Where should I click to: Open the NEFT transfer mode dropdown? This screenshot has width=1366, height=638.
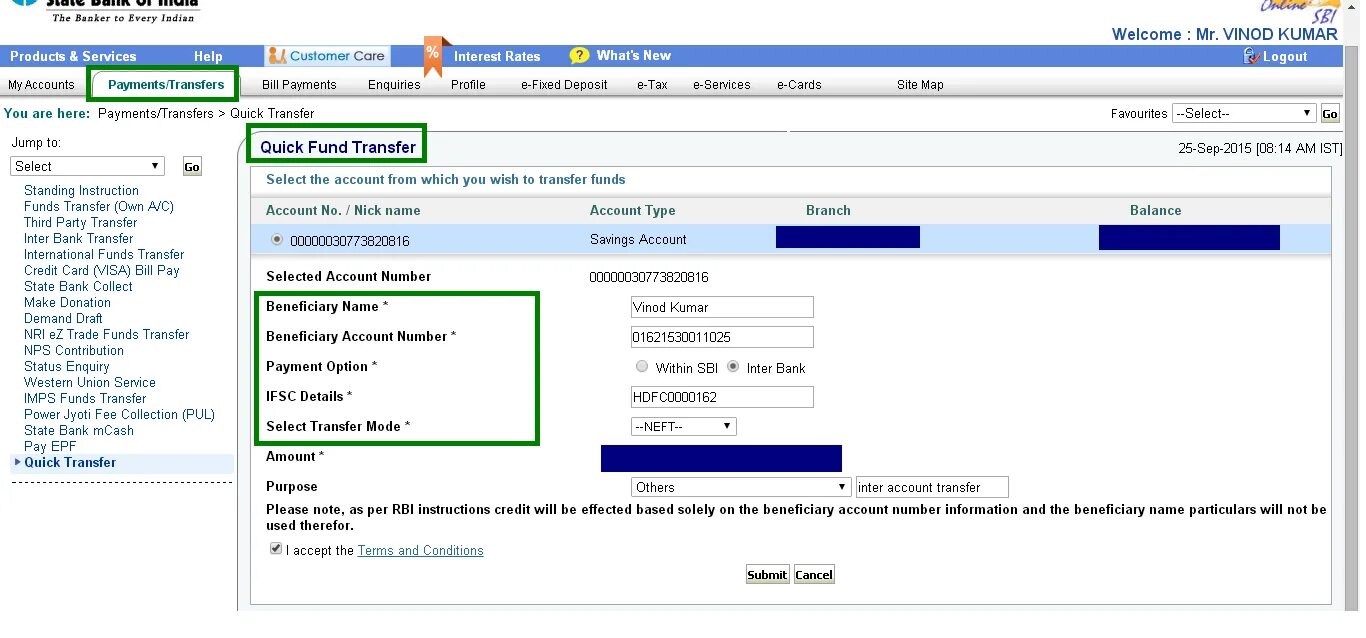[684, 426]
